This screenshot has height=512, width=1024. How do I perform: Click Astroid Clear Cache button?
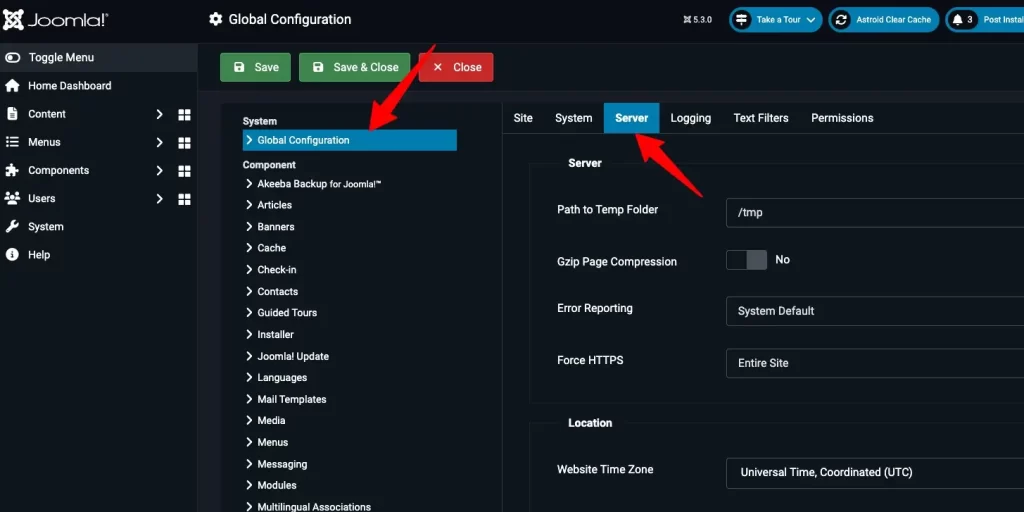pyautogui.click(x=884, y=20)
